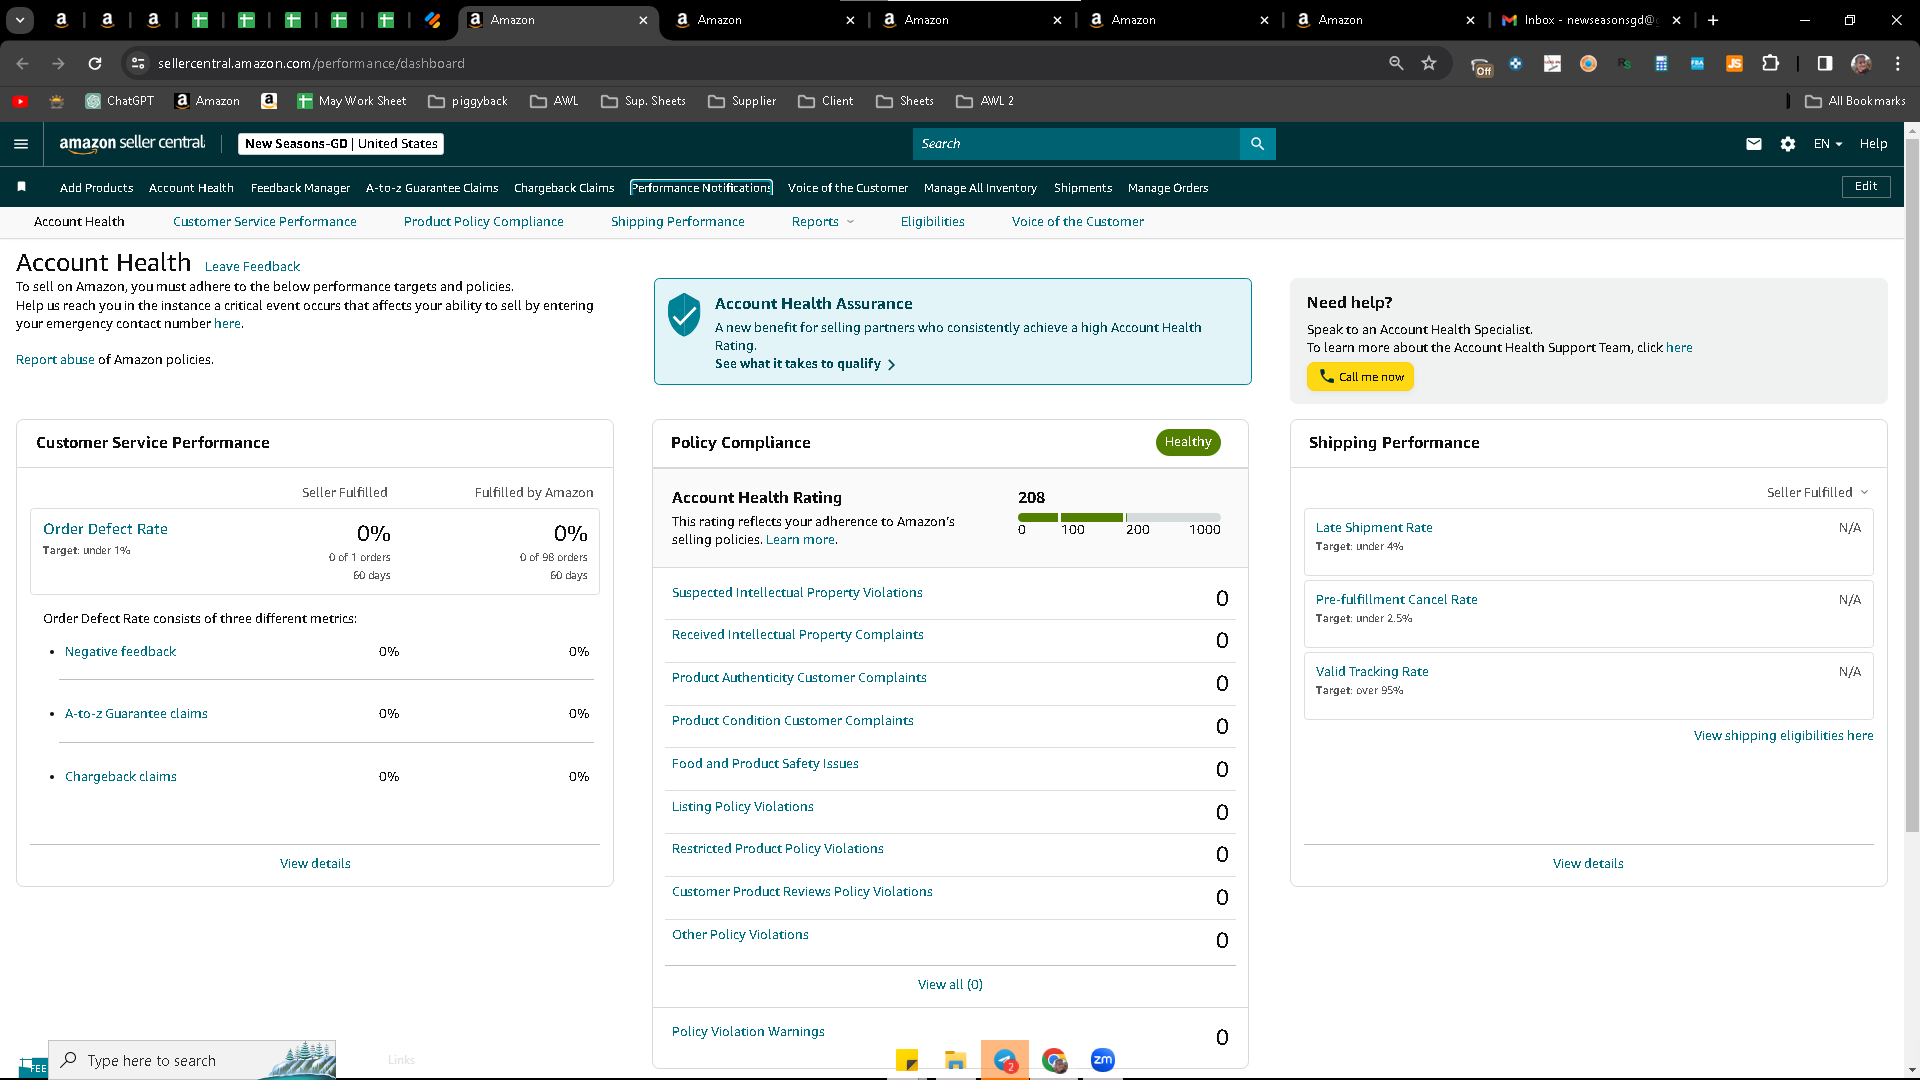
Task: Open the YouTube bookmark icon
Action: coord(20,101)
